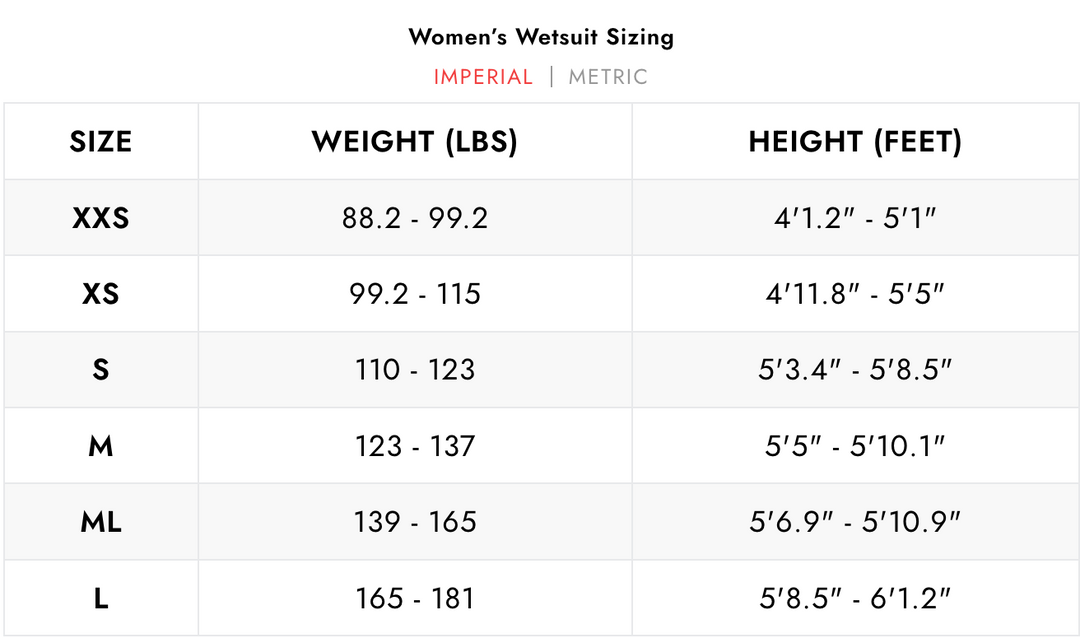
Task: Select the XXS size row
Action: click(102, 218)
